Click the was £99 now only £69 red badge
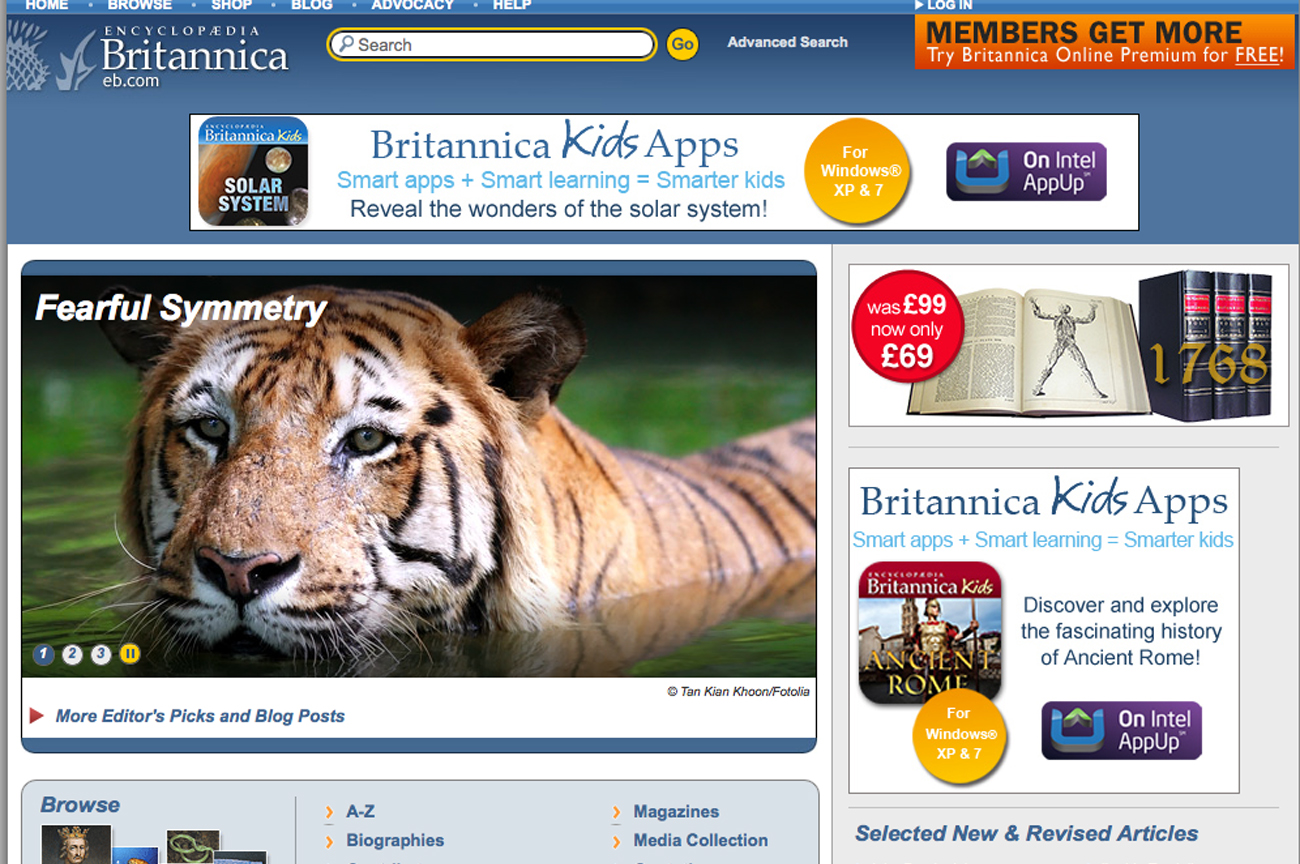Image resolution: width=1300 pixels, height=864 pixels. coord(907,326)
